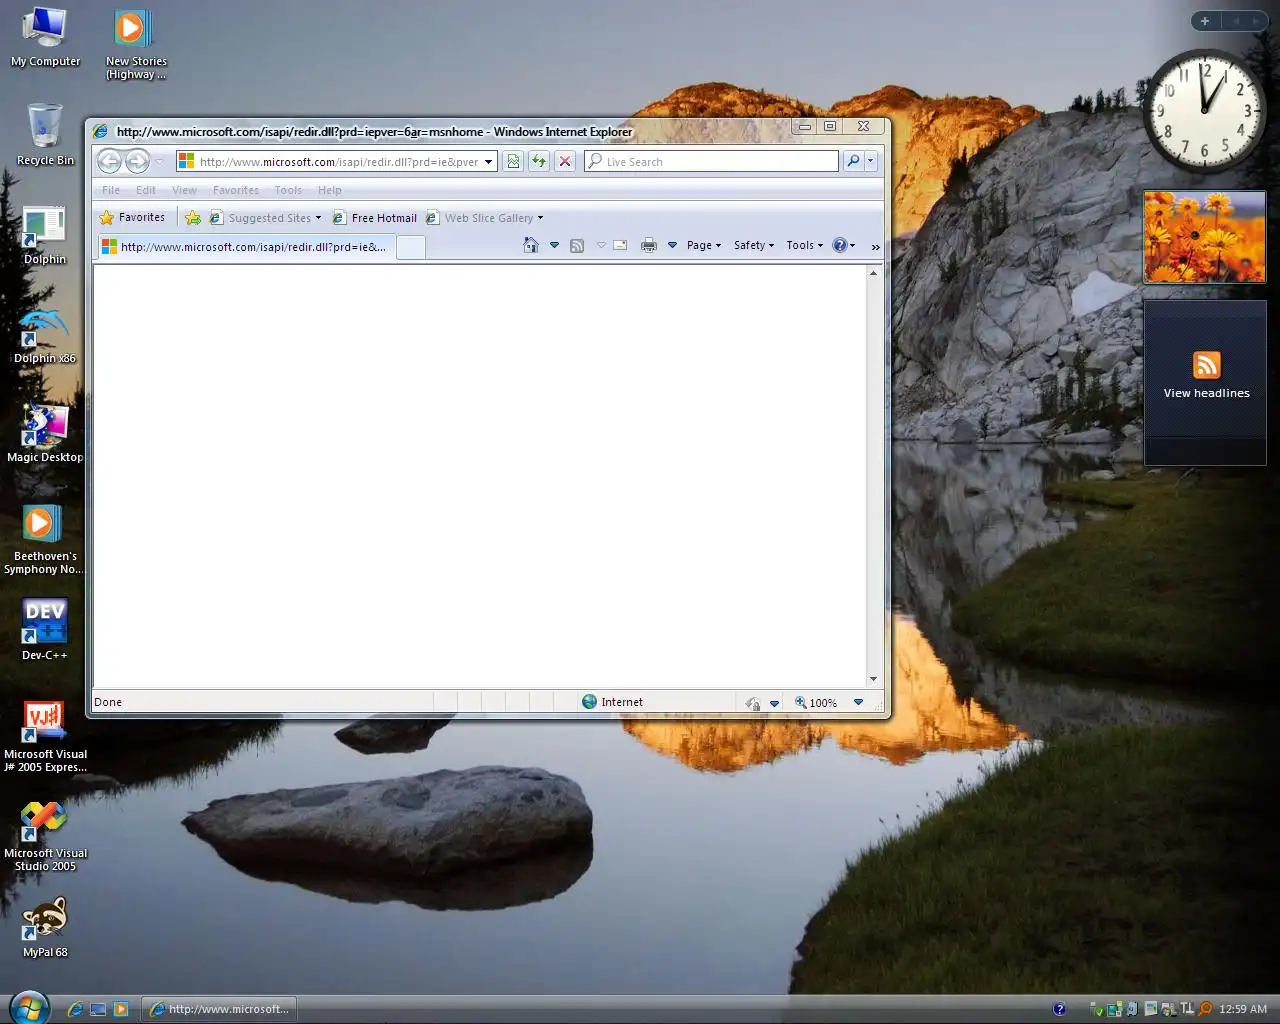The image size is (1280, 1024).
Task: Open the Favorites star button panel
Action: pyautogui.click(x=132, y=217)
